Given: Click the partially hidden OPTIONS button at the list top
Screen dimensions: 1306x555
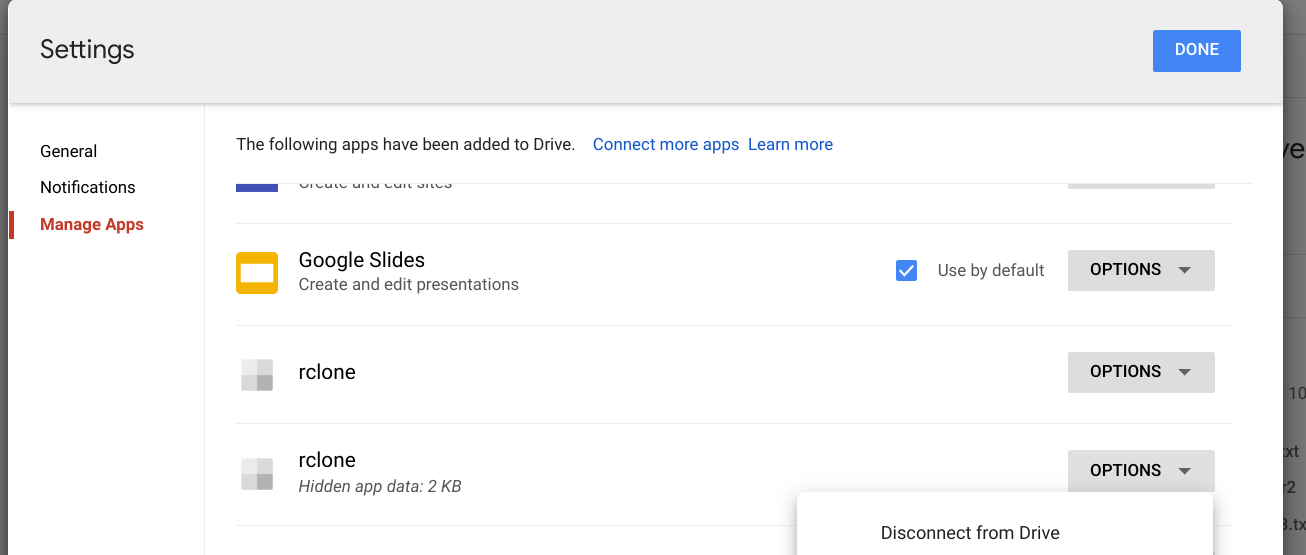Looking at the screenshot, I should click(1141, 185).
